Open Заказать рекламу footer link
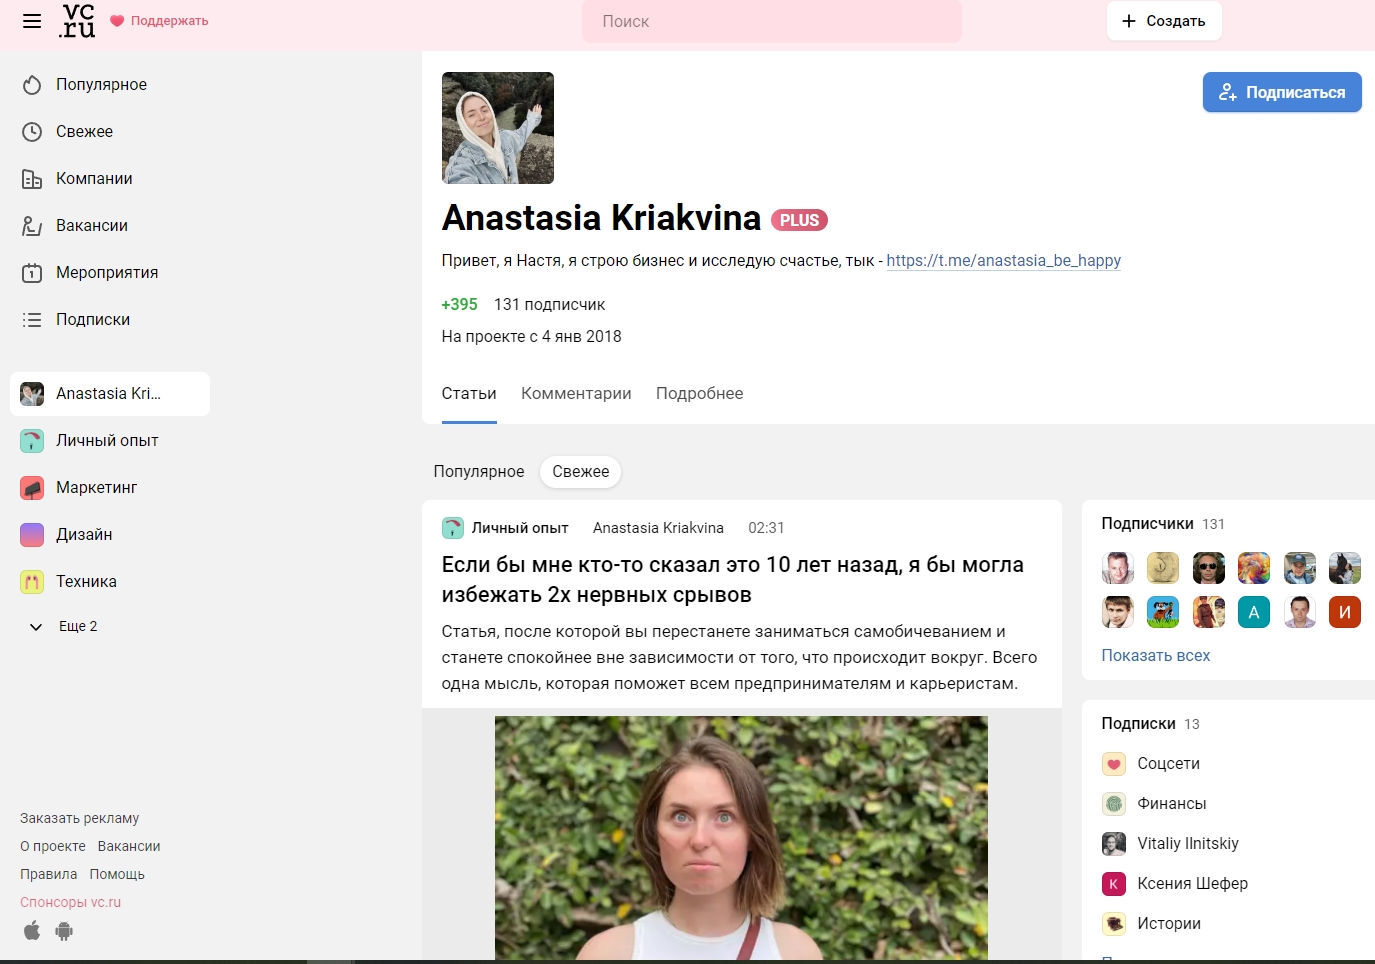 coord(80,819)
